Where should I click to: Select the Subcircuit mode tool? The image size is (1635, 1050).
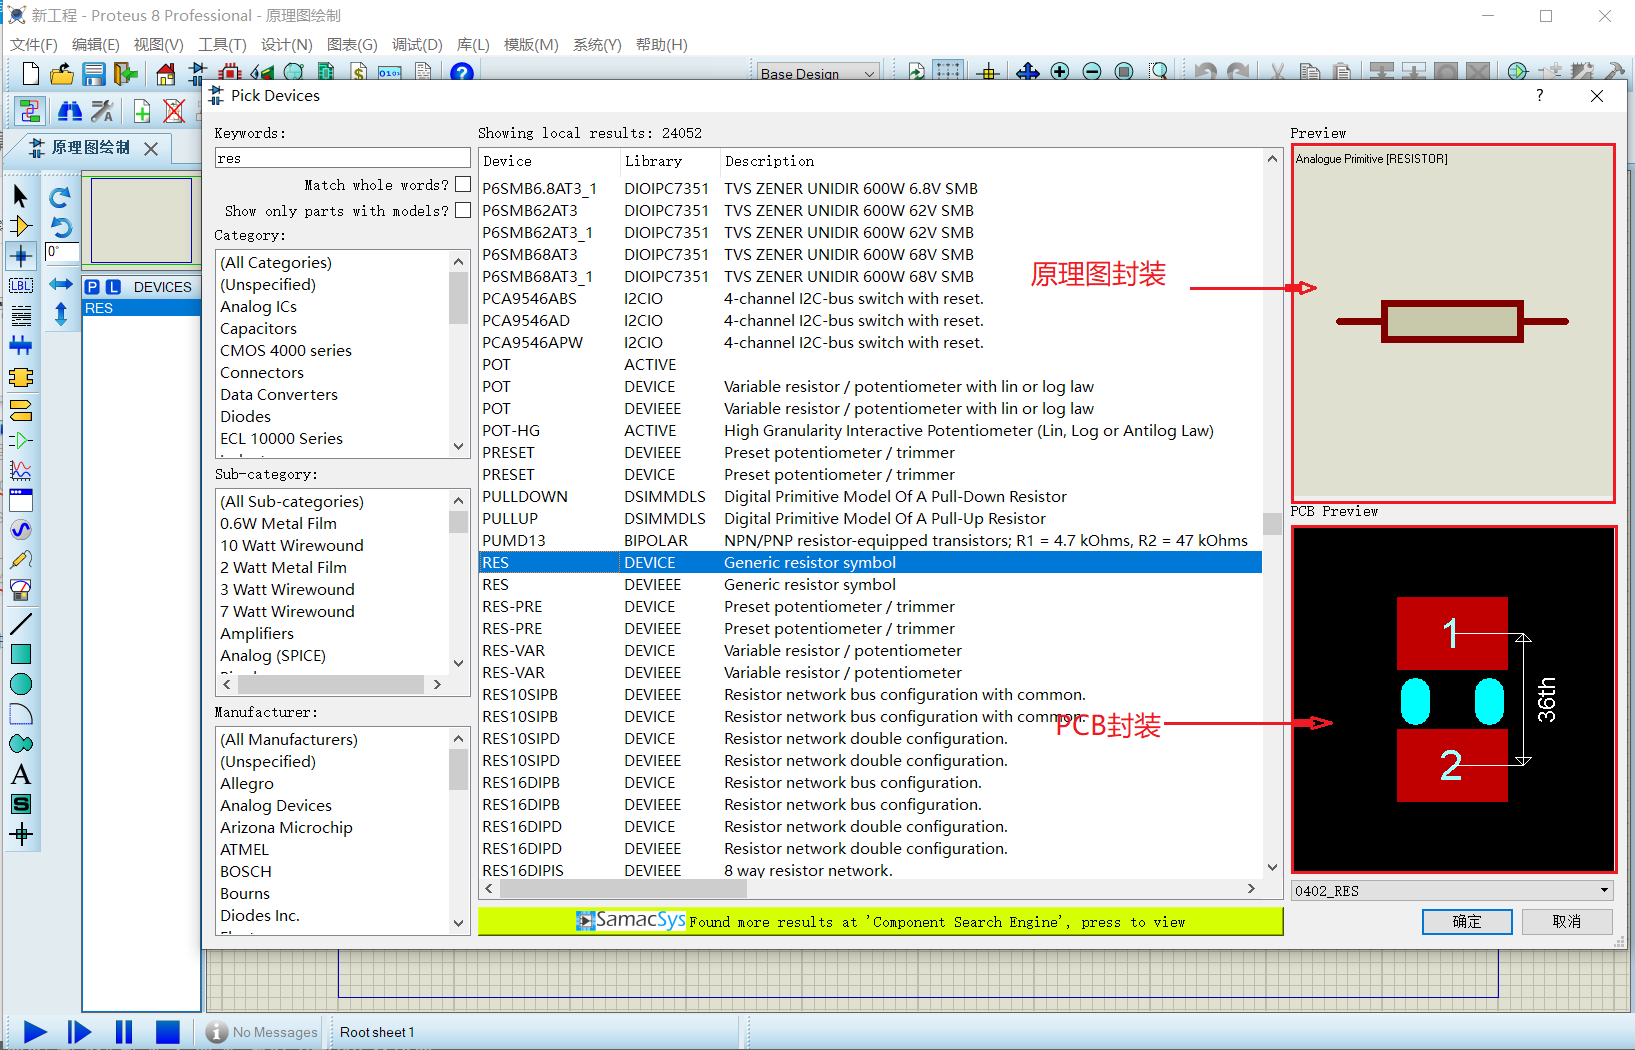click(20, 378)
